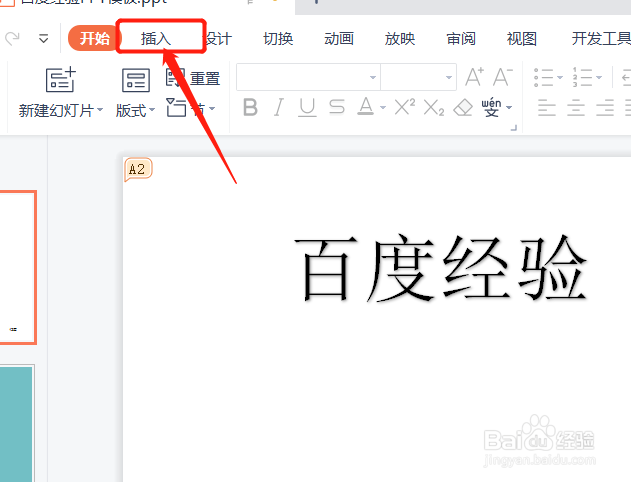
Task: Switch to the 开始 tab
Action: pyautogui.click(x=95, y=38)
